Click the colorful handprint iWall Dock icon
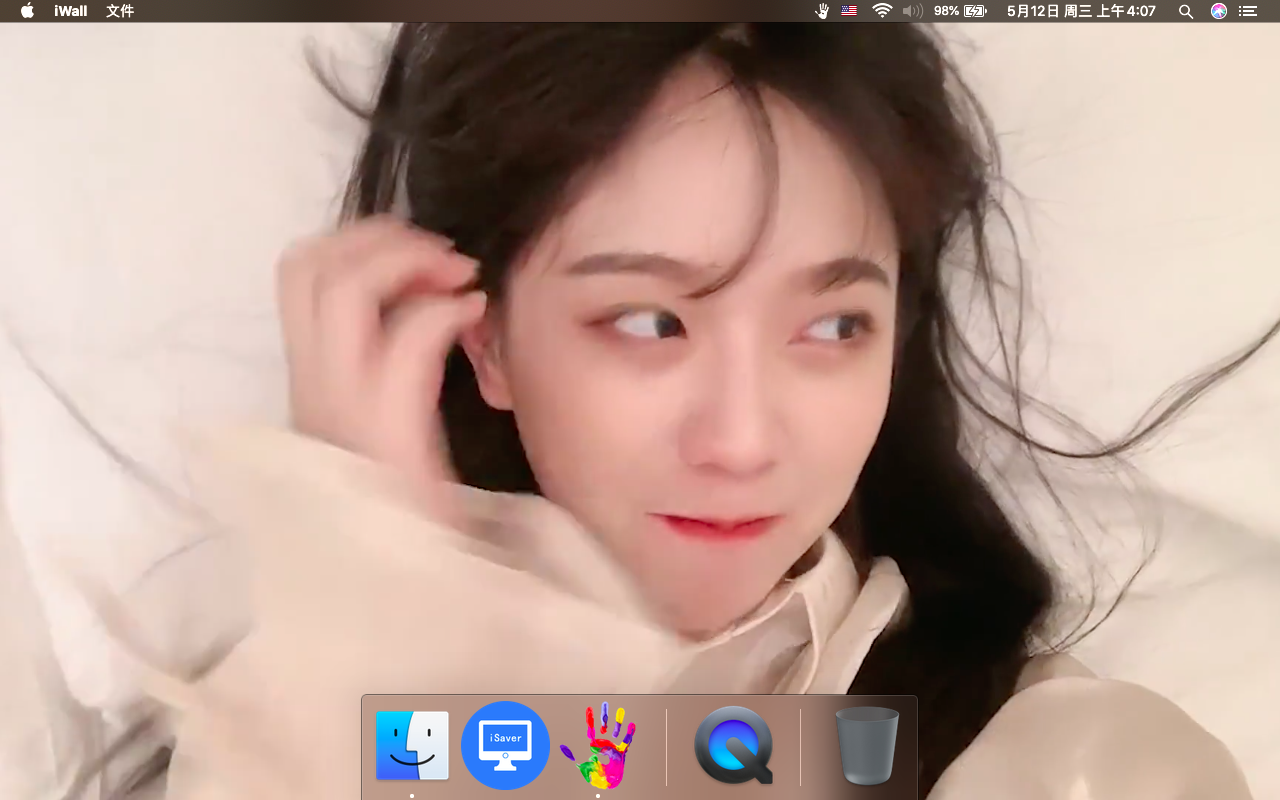The height and width of the screenshot is (800, 1280). pyautogui.click(x=598, y=745)
